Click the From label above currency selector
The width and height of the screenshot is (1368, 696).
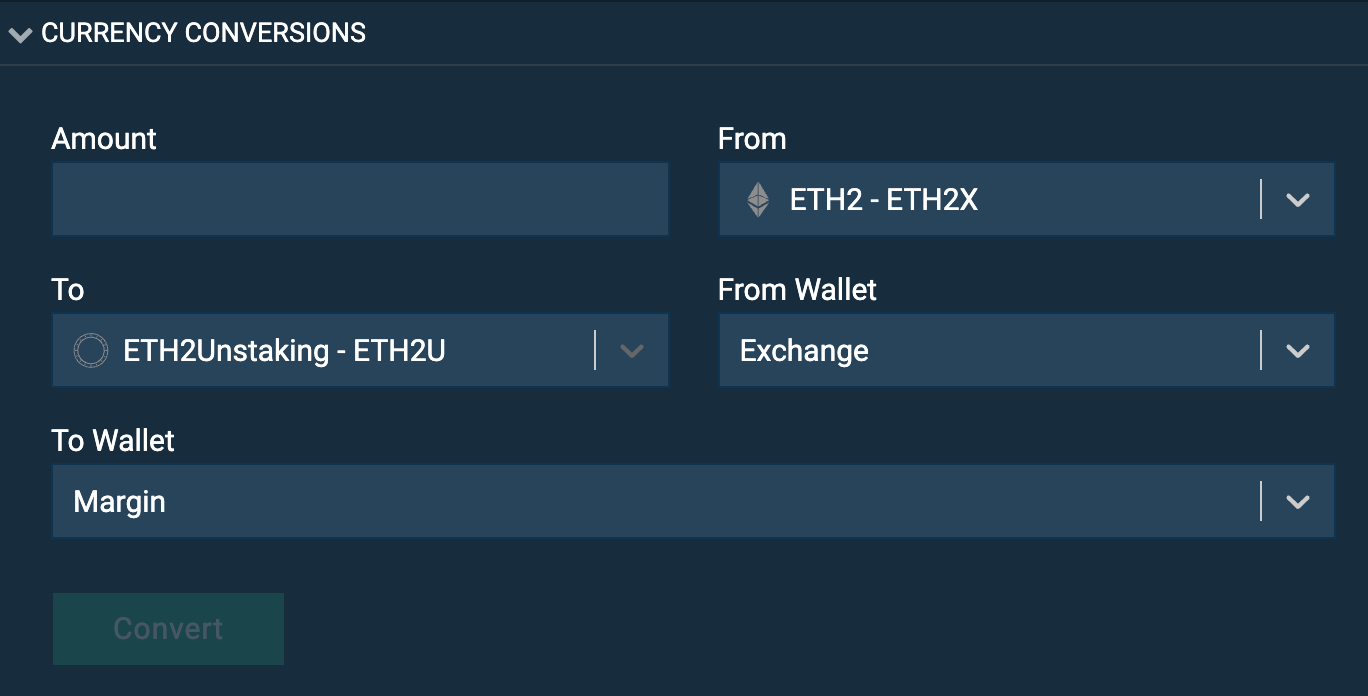click(752, 139)
